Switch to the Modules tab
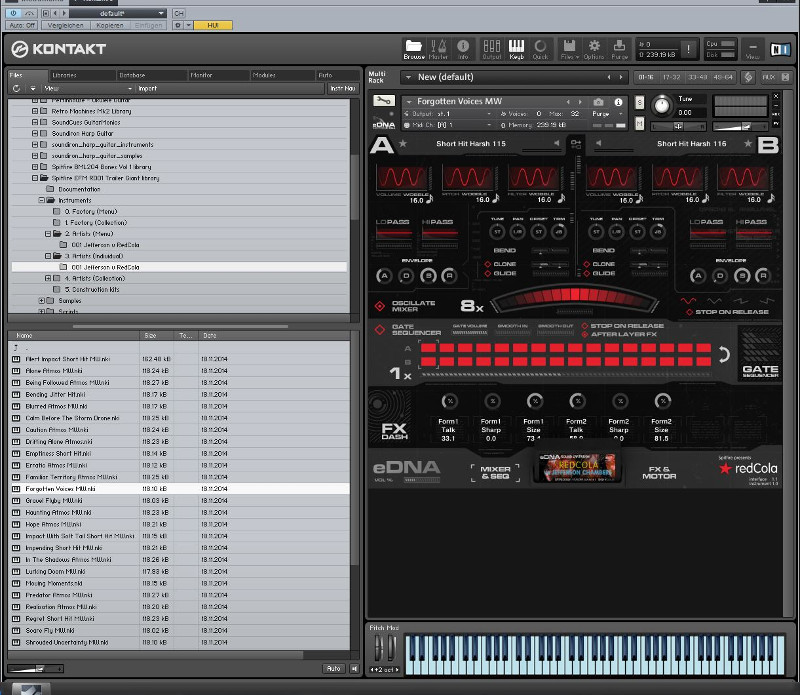 pos(282,75)
